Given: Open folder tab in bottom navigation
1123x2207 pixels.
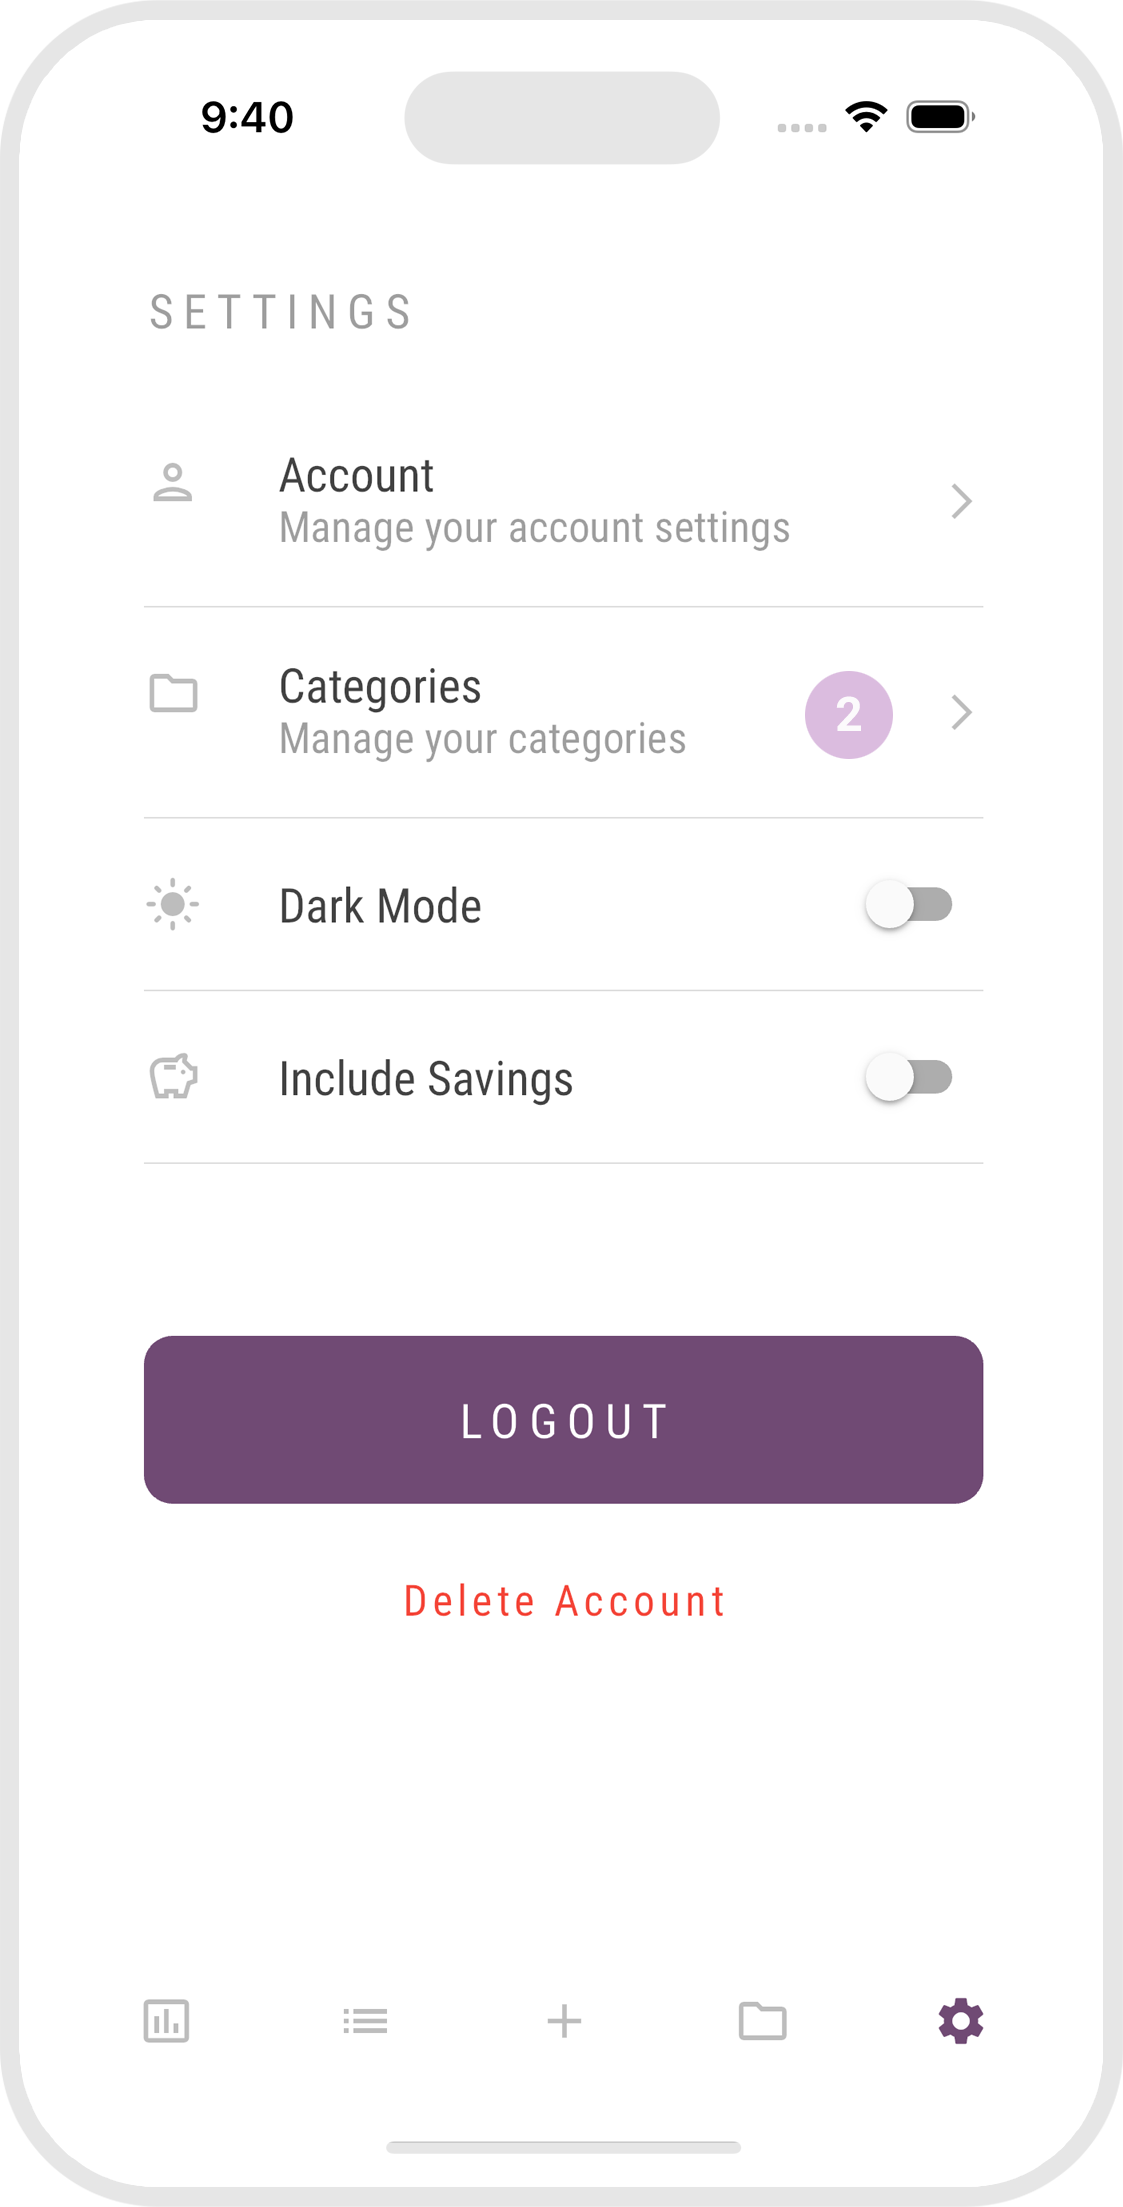Looking at the screenshot, I should pyautogui.click(x=762, y=2021).
